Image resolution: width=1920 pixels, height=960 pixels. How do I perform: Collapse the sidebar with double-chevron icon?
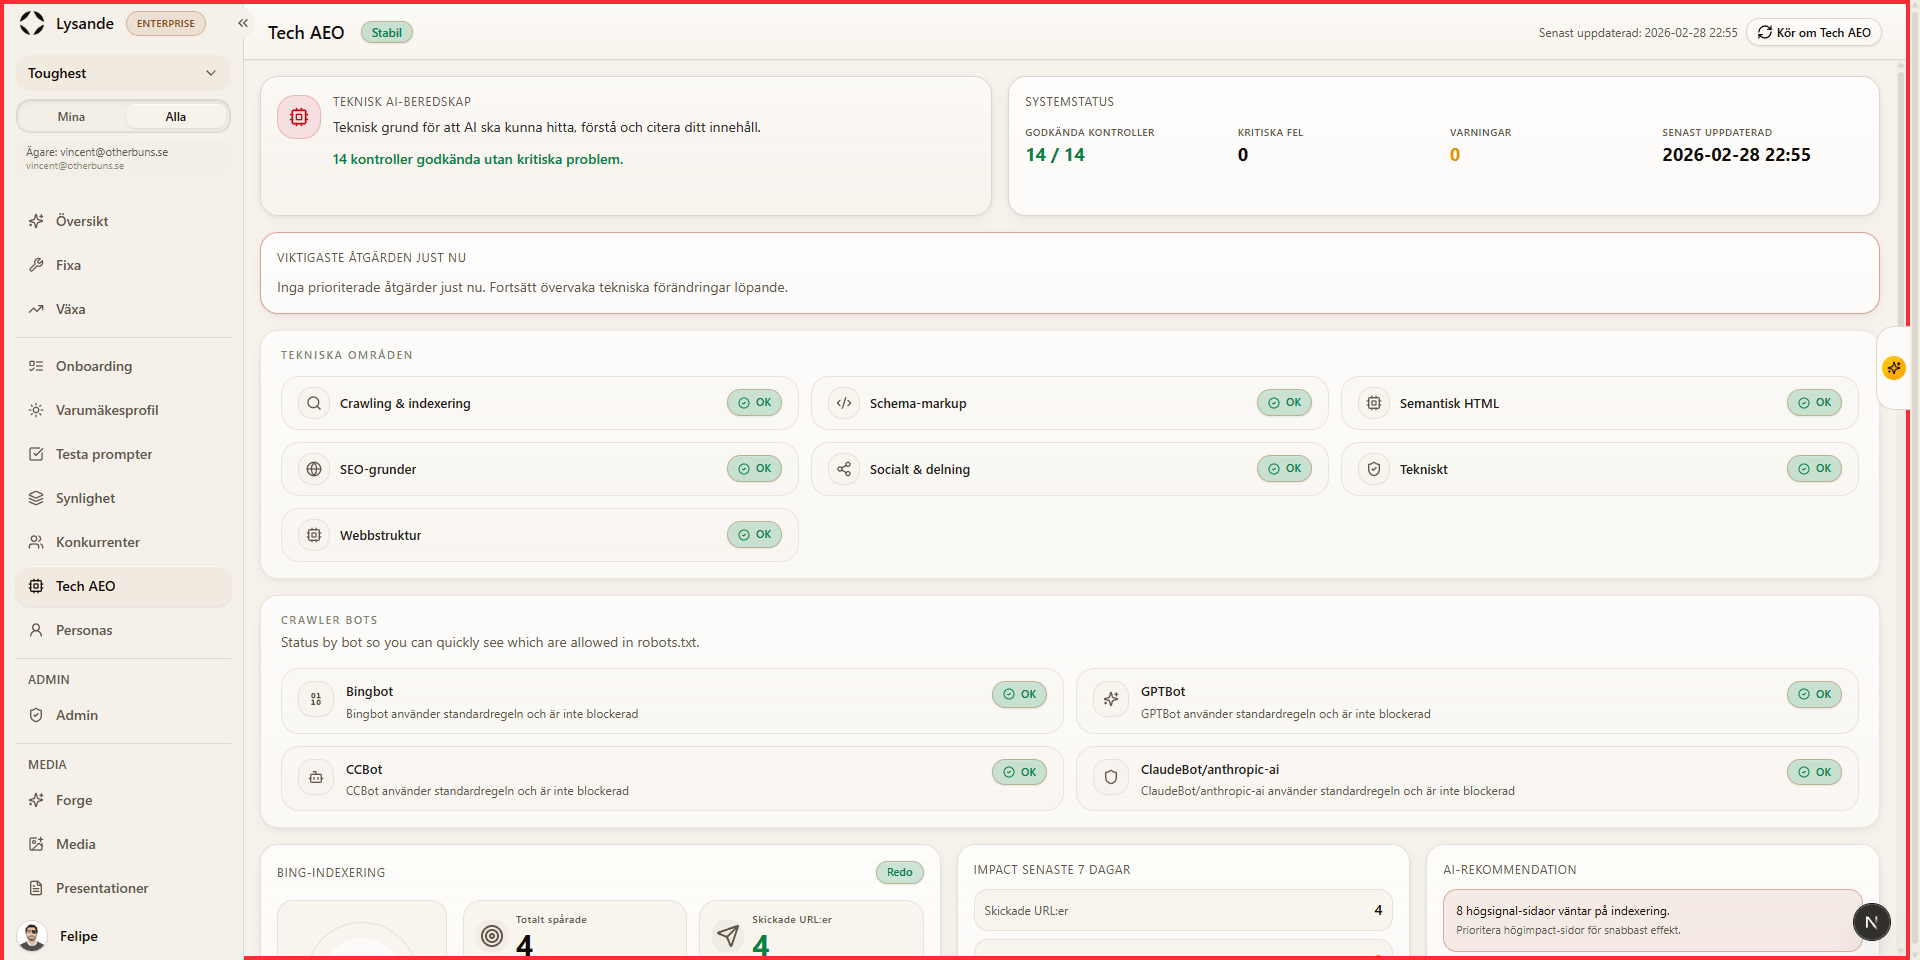[x=243, y=23]
